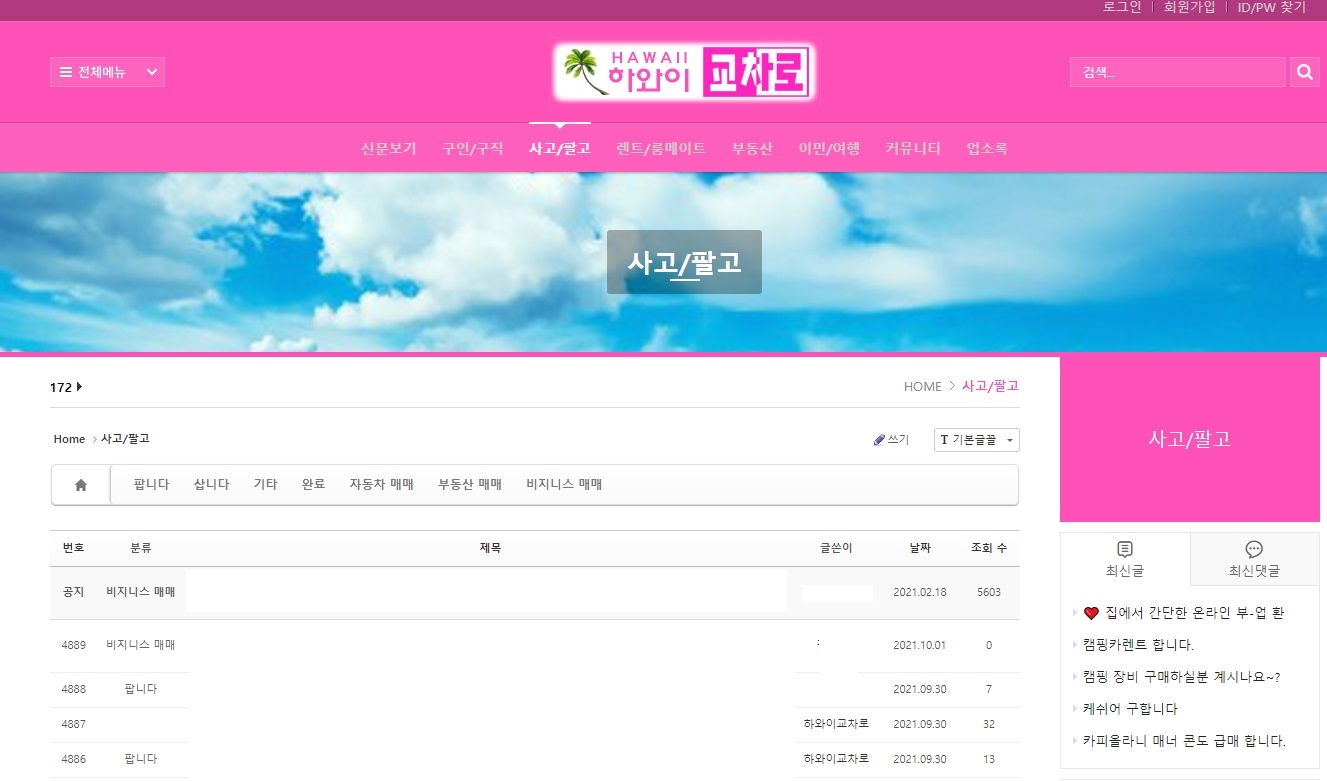Click the 조회 수 column header

coord(989,548)
